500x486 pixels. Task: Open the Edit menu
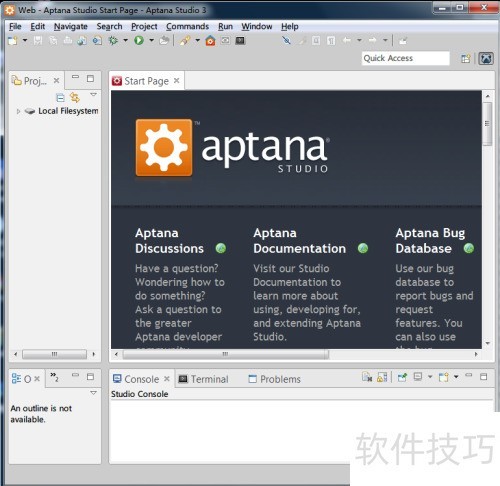(x=38, y=26)
